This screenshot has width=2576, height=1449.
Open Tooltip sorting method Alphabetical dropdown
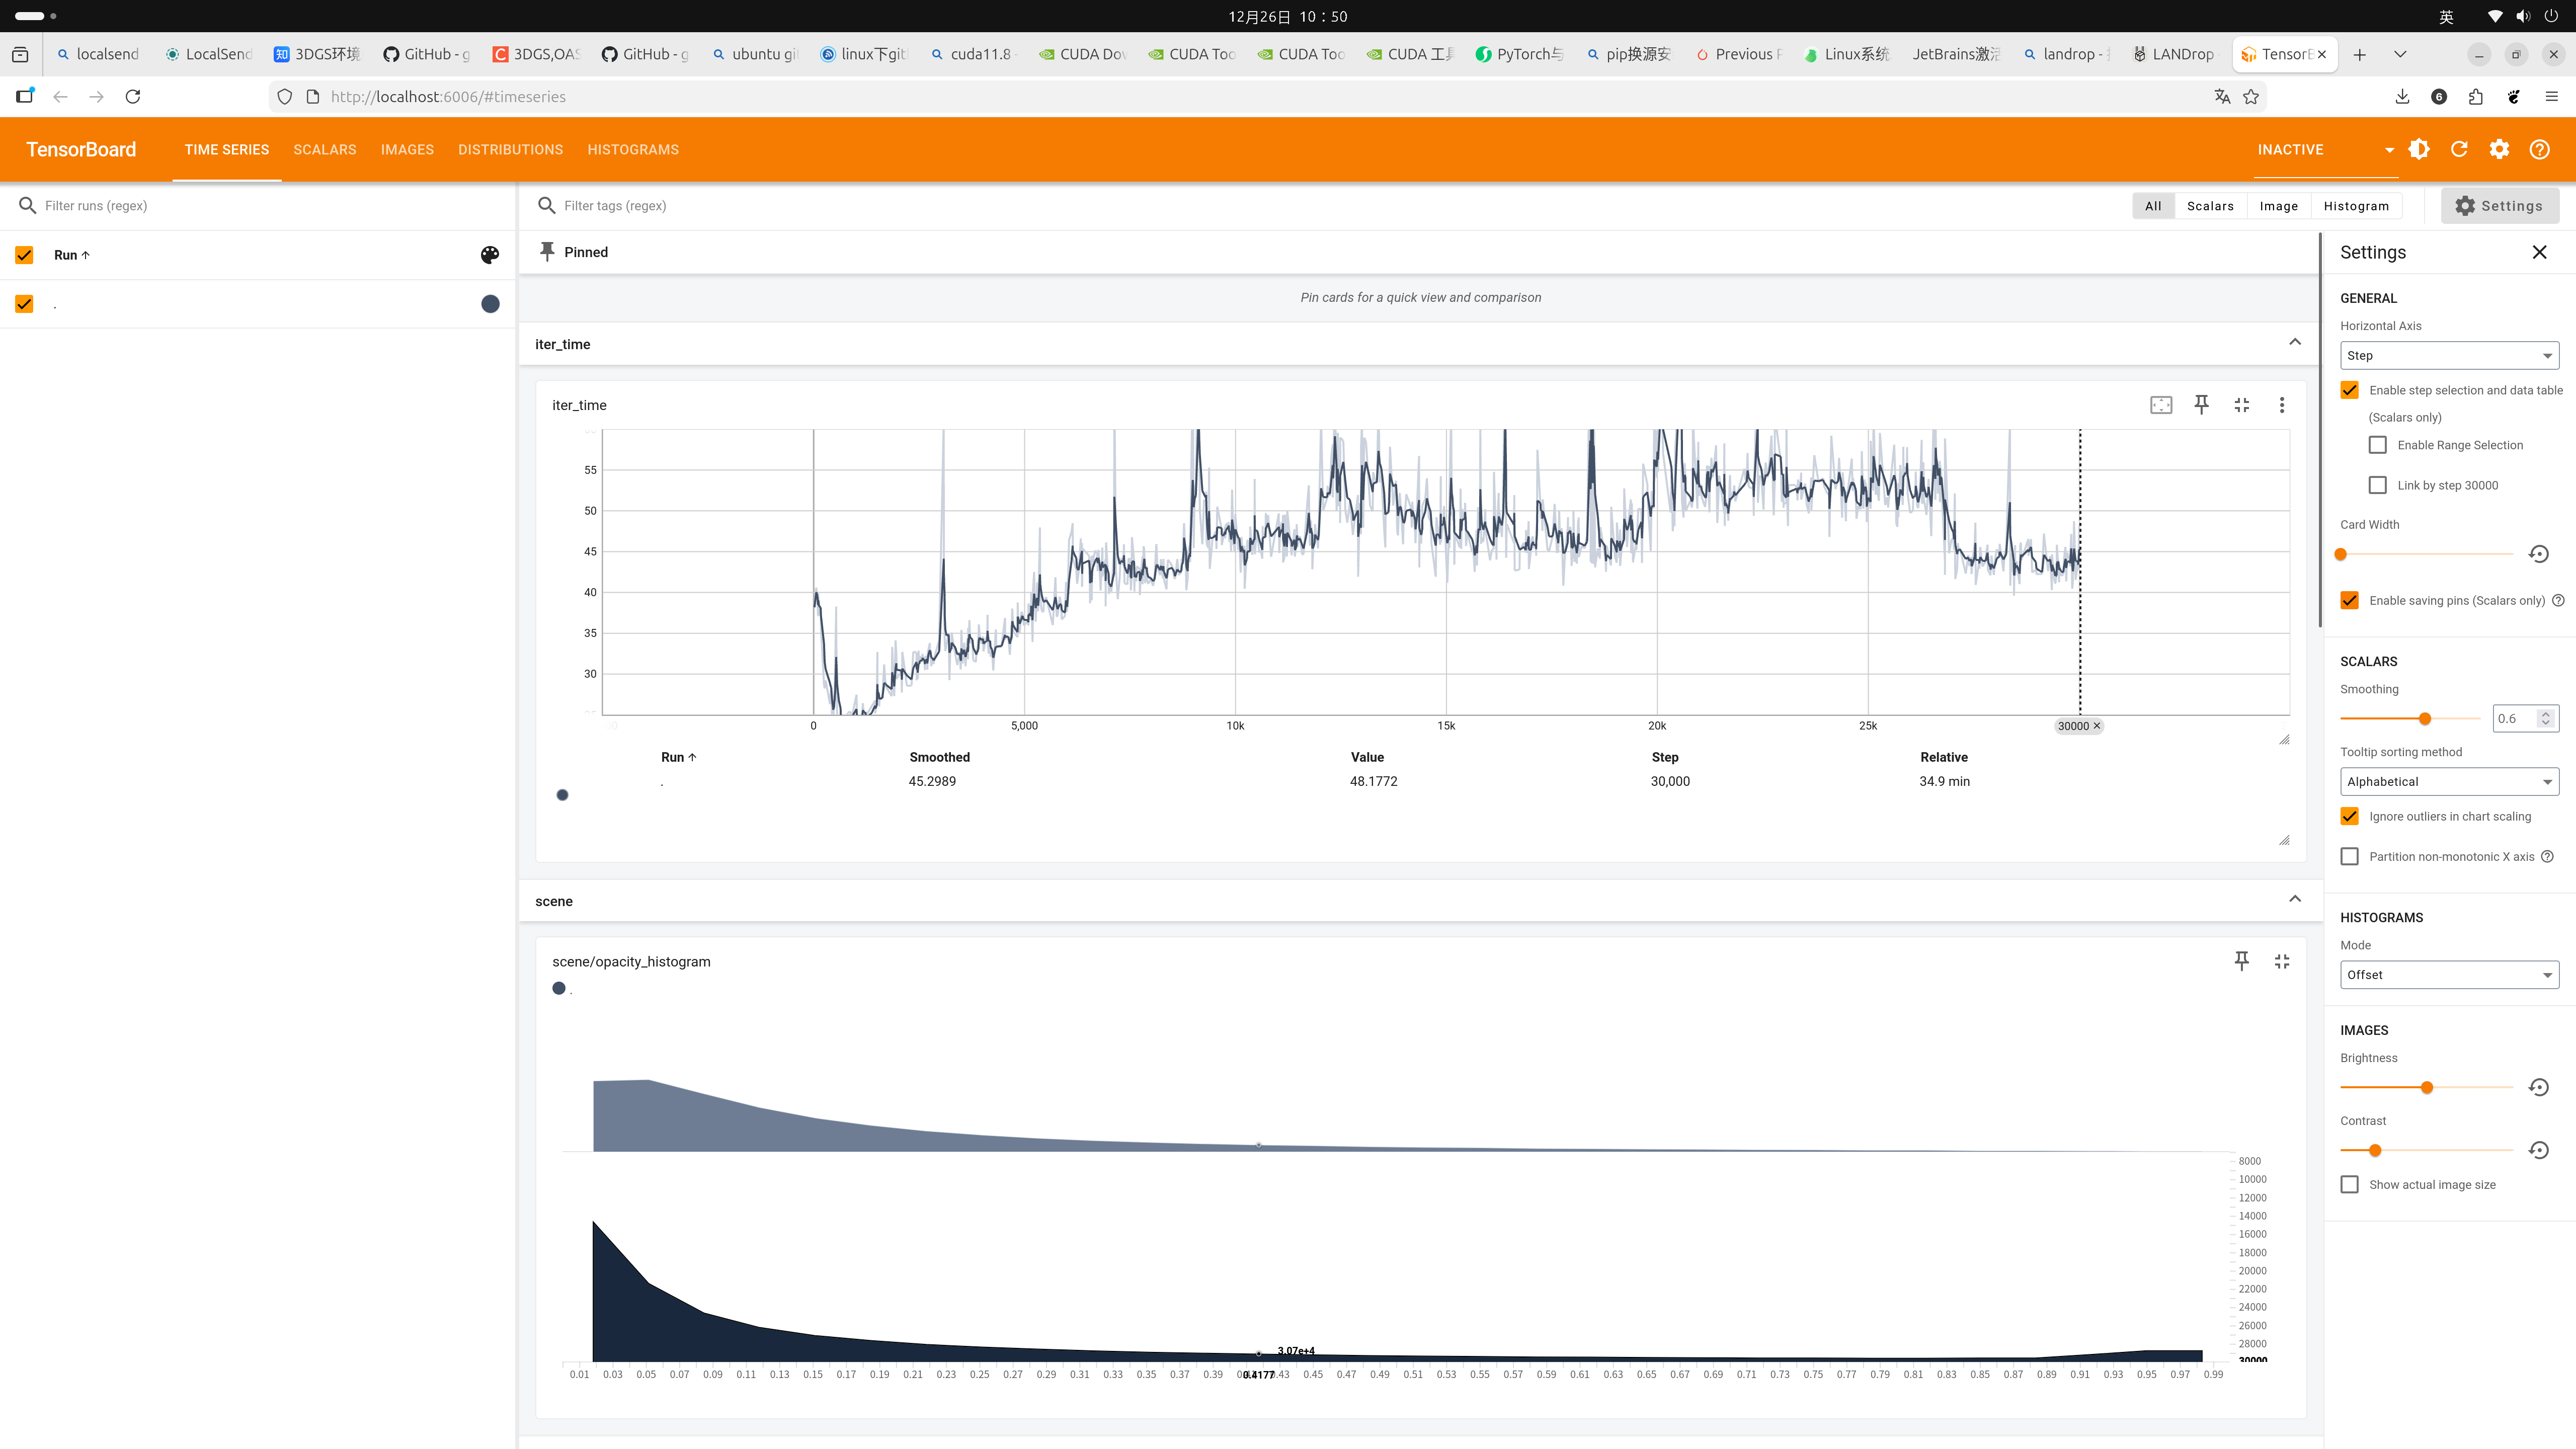(2449, 781)
